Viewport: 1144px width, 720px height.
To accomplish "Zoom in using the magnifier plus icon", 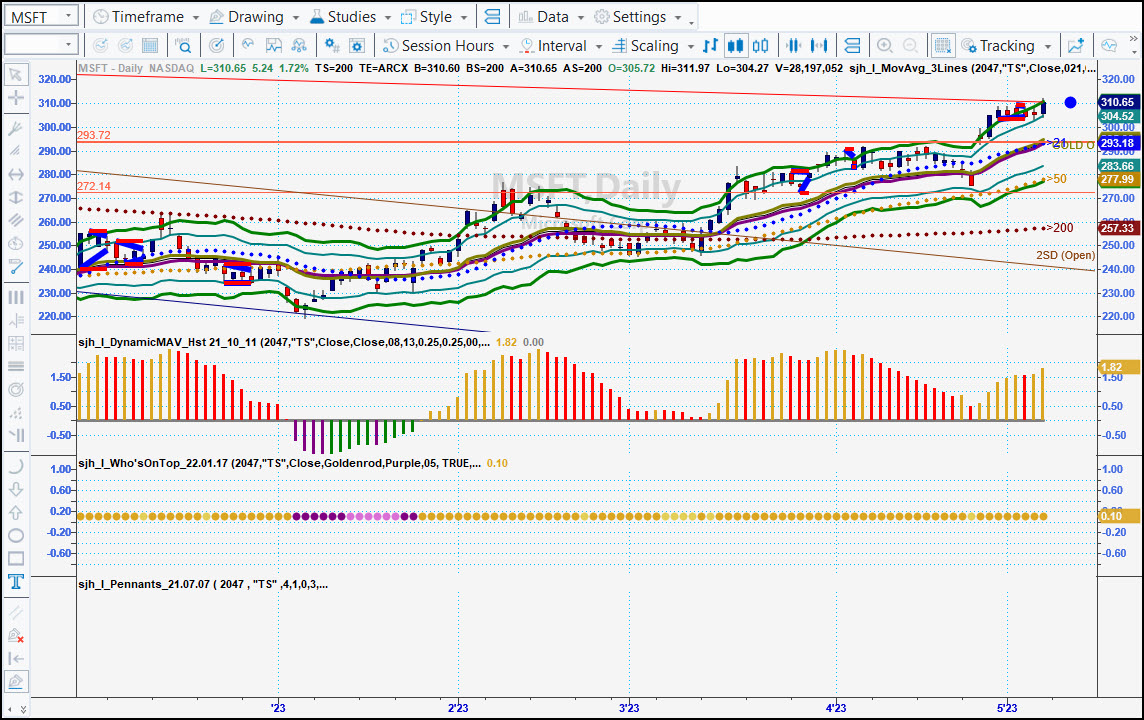I will point(885,46).
